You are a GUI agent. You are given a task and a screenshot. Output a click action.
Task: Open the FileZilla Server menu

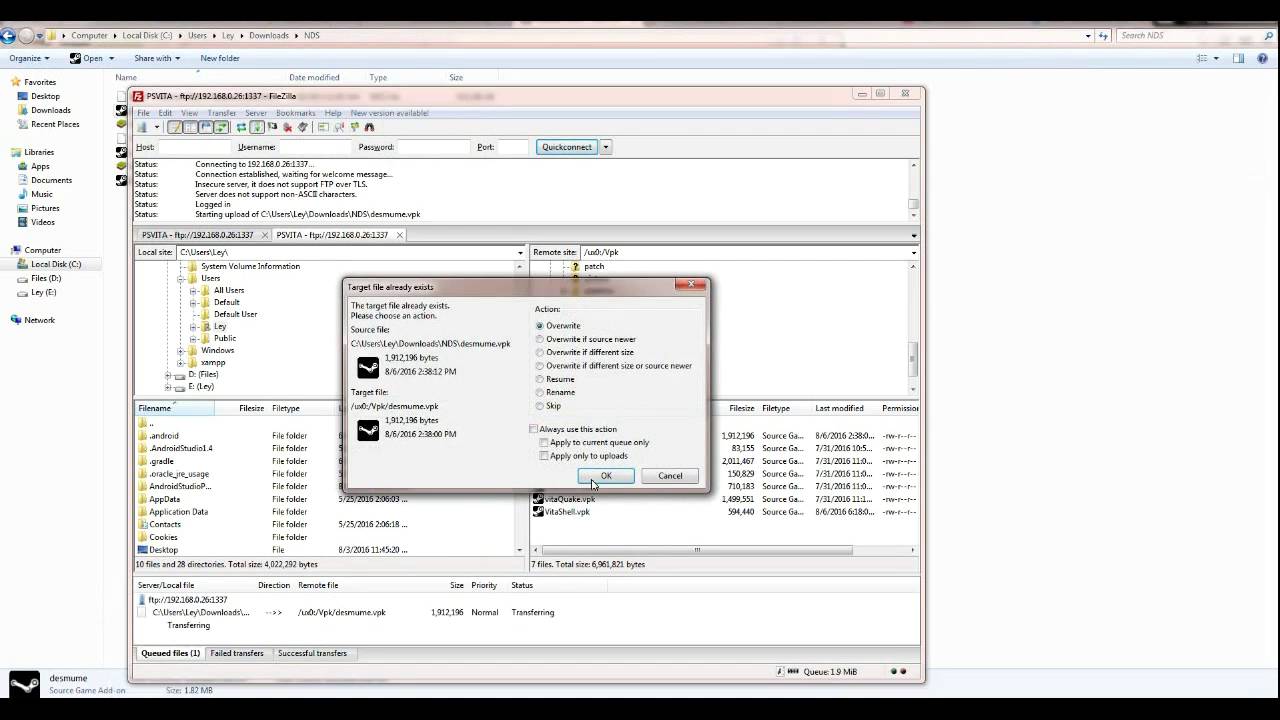[x=256, y=113]
